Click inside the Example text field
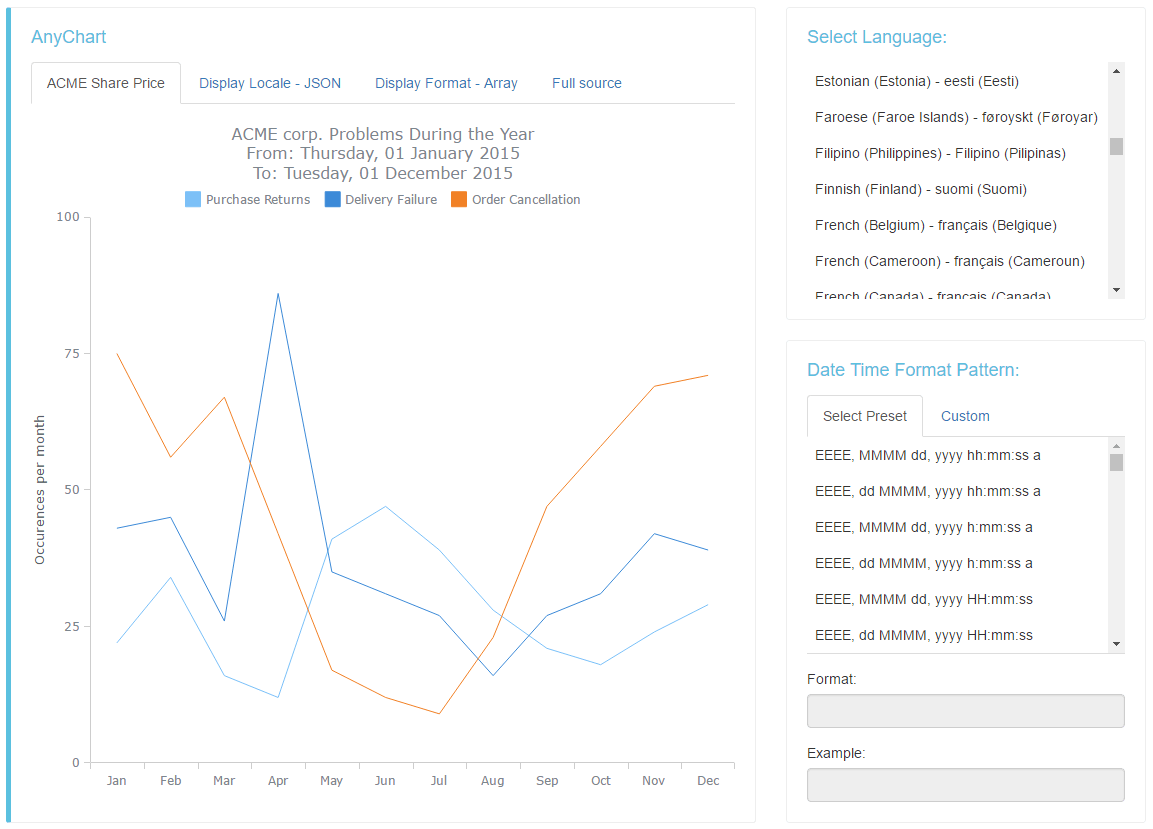 pyautogui.click(x=964, y=785)
